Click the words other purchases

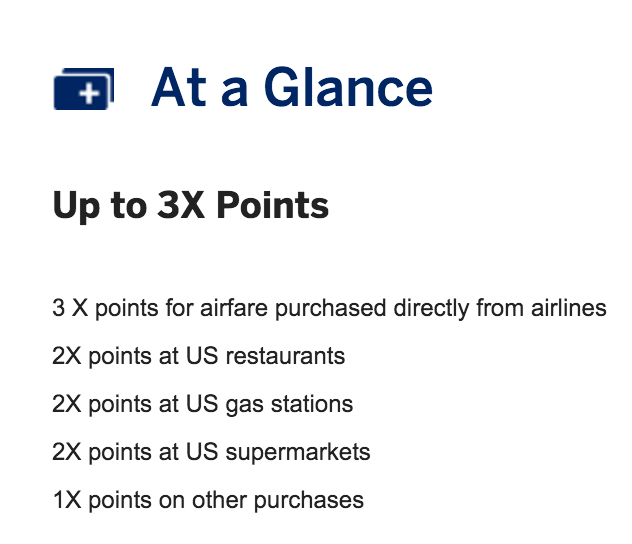click(278, 500)
